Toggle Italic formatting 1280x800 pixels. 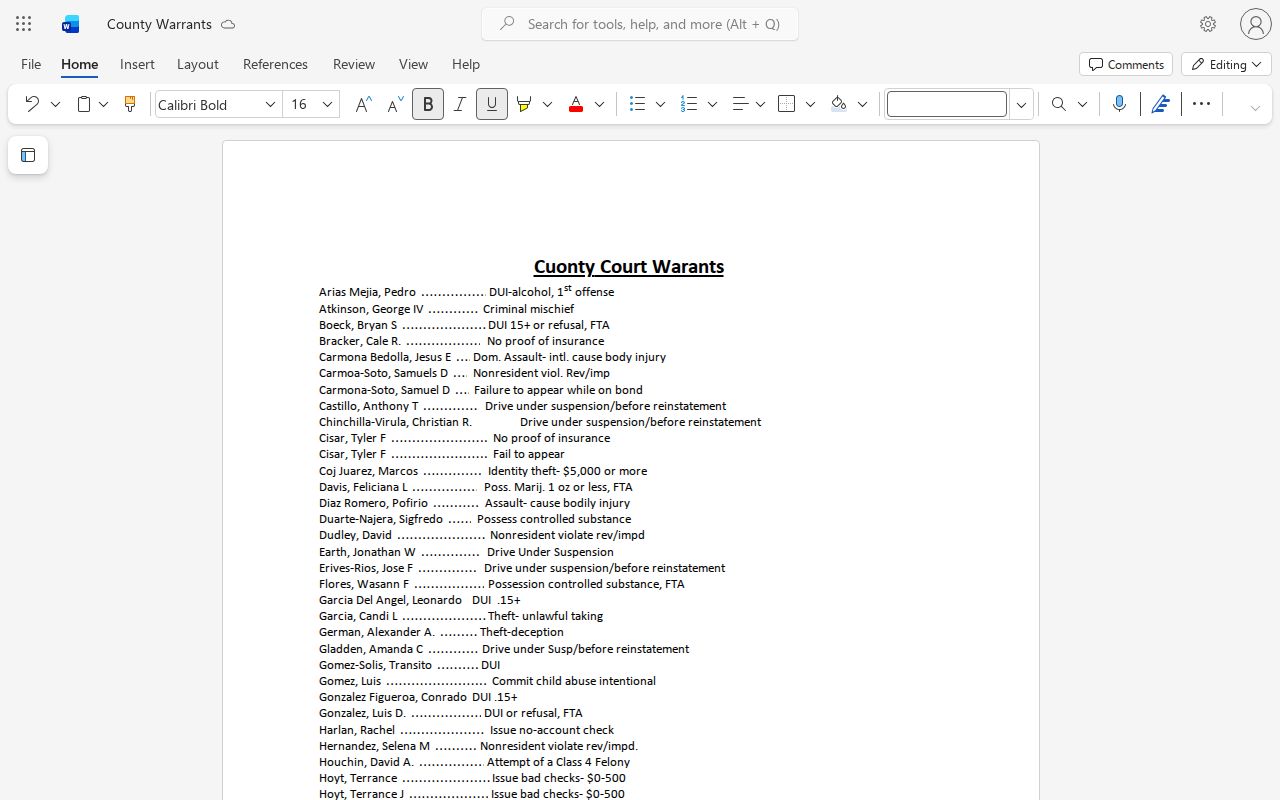point(459,104)
